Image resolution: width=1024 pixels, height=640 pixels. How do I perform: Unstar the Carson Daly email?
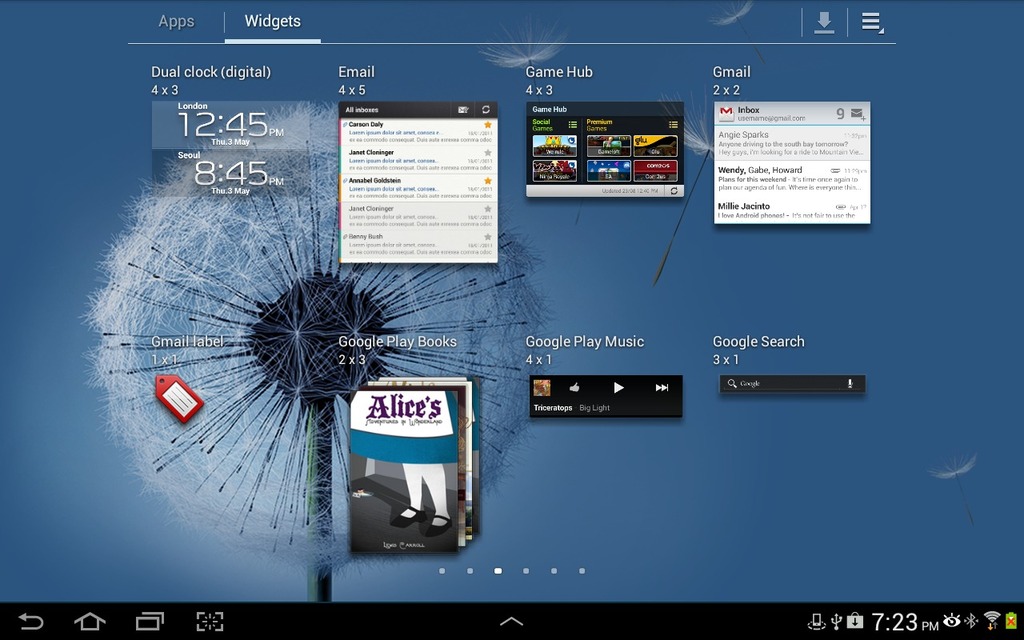[x=487, y=125]
